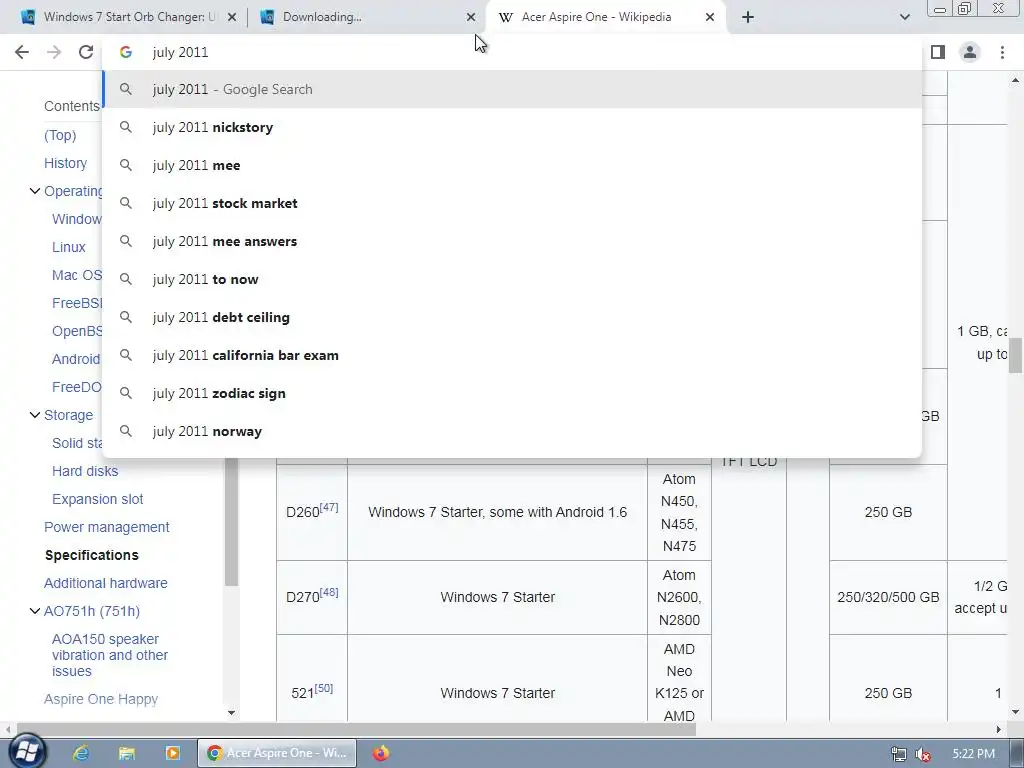Click the sidebar scroll down arrow
The width and height of the screenshot is (1024, 768).
click(x=231, y=712)
